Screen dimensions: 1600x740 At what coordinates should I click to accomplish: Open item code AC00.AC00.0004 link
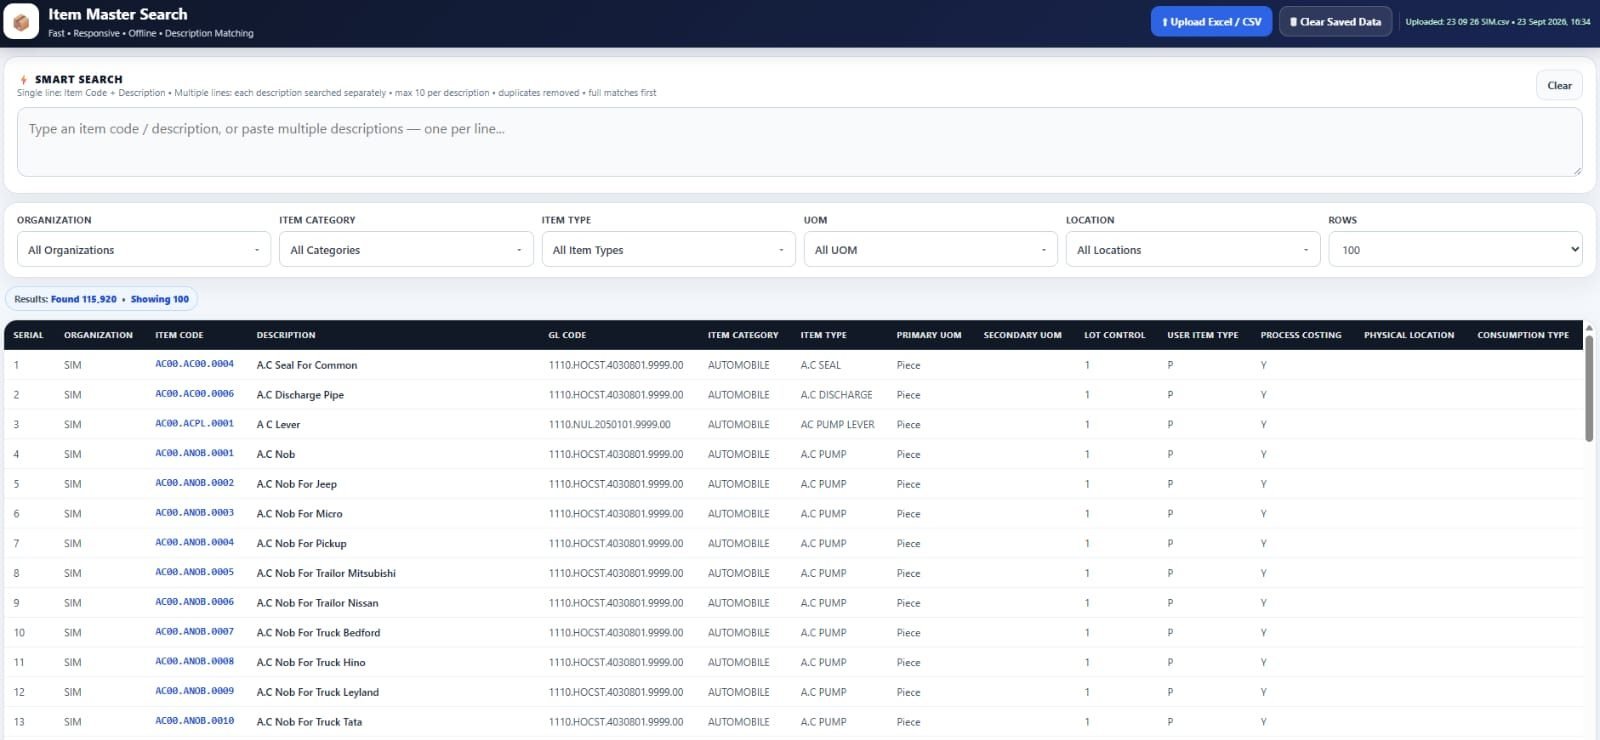tap(194, 364)
